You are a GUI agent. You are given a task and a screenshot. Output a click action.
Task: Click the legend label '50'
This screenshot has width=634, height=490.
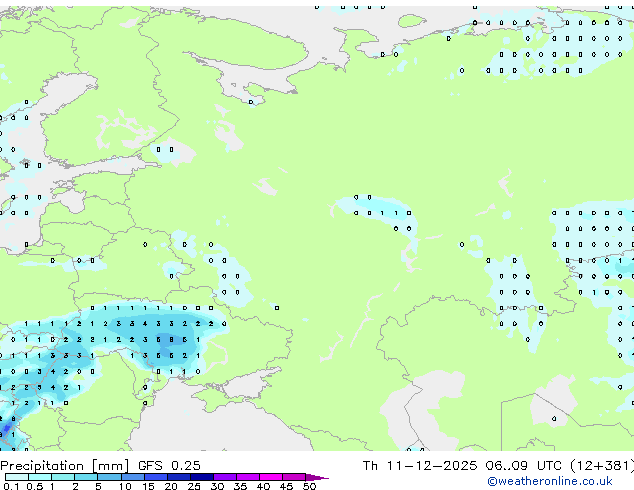[309, 486]
